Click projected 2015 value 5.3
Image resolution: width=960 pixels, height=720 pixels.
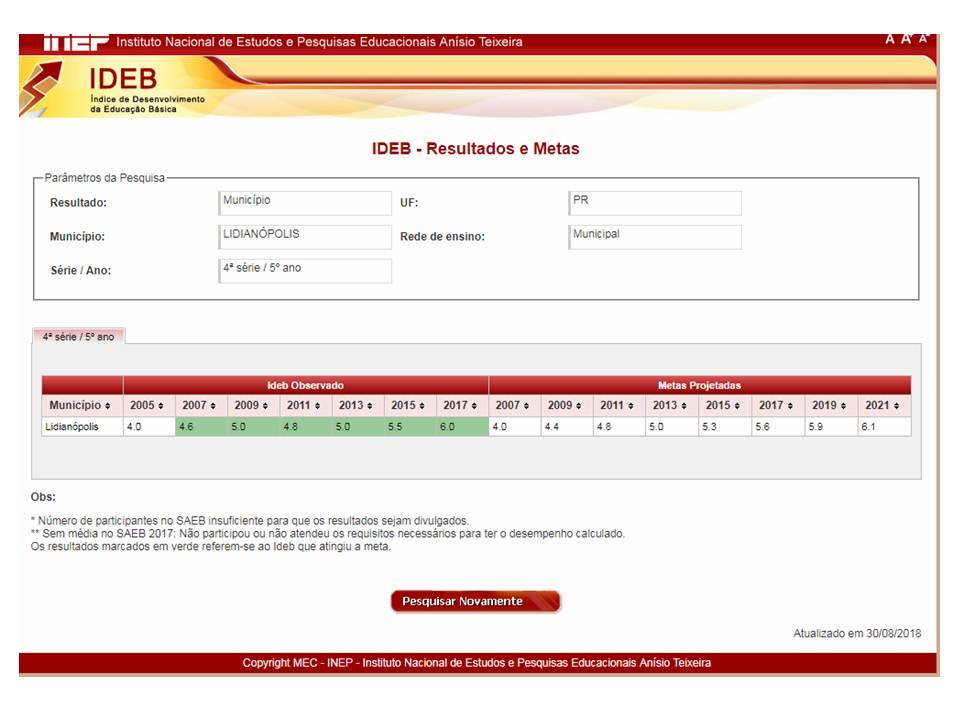coord(726,427)
